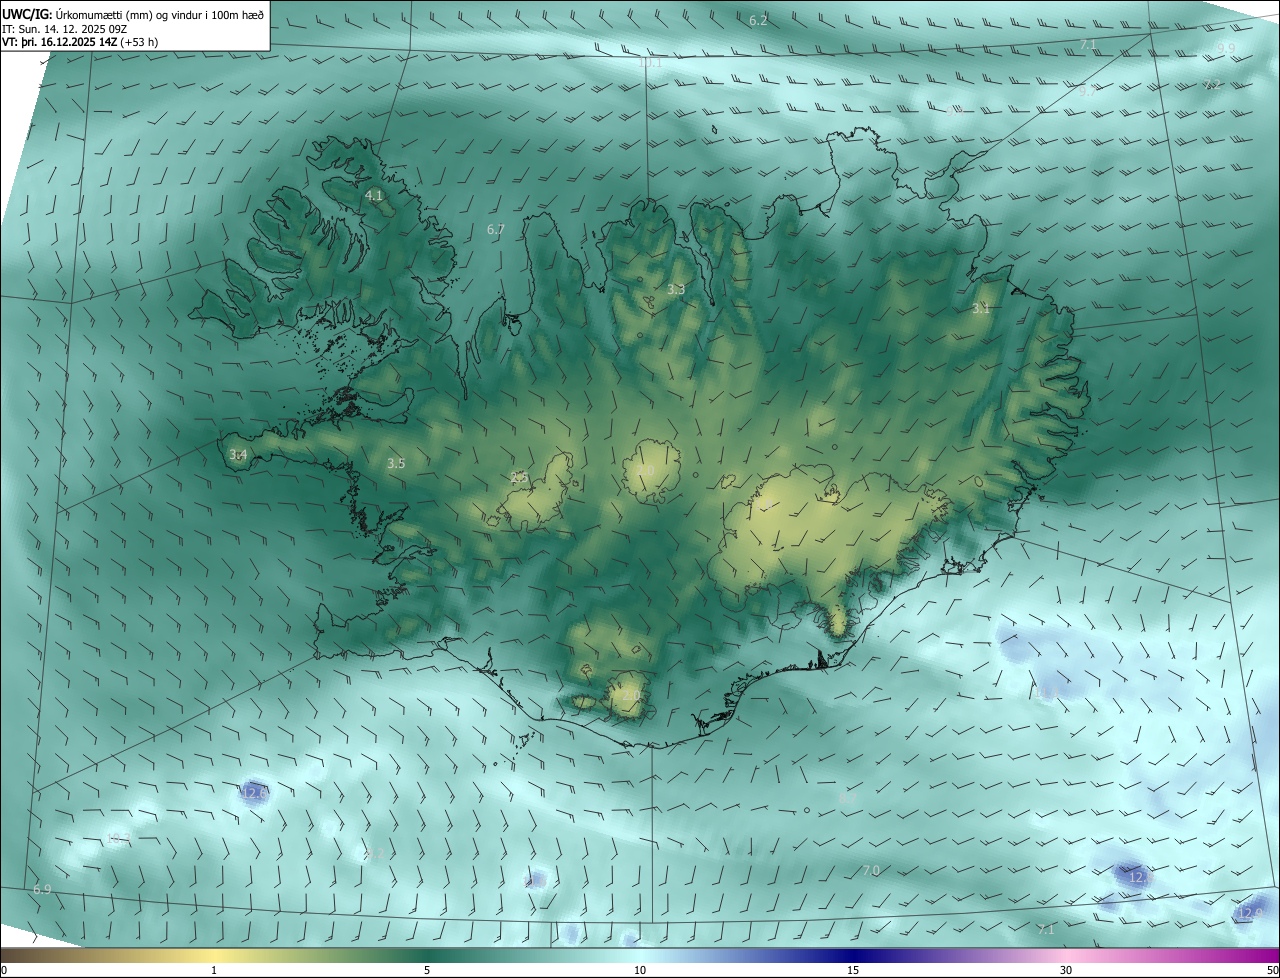This screenshot has width=1280, height=978.
Task: Click the "9.7" value label on the map
Action: coord(1086,91)
